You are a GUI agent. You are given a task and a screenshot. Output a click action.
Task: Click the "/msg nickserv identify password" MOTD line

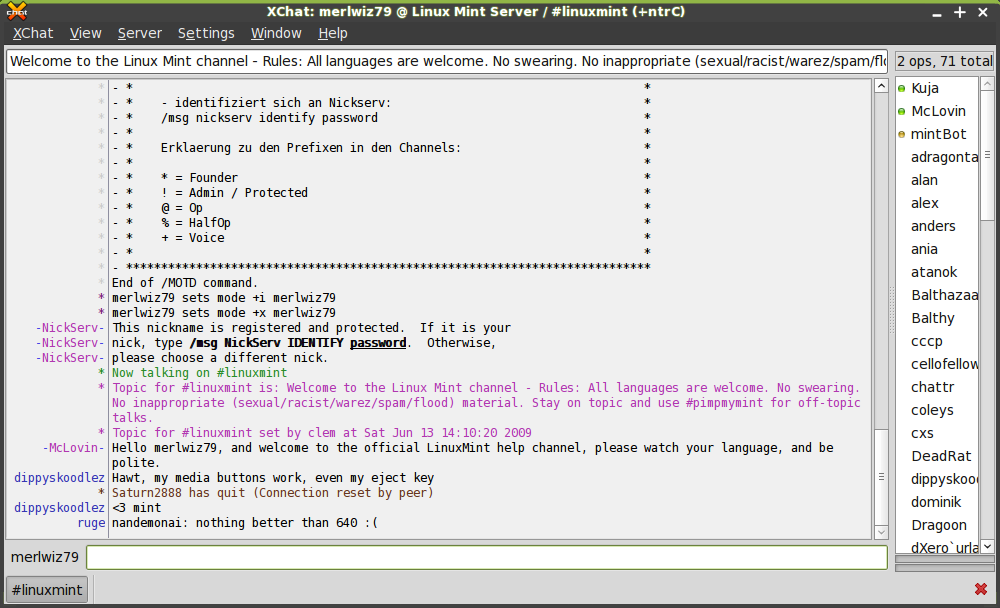[x=270, y=118]
